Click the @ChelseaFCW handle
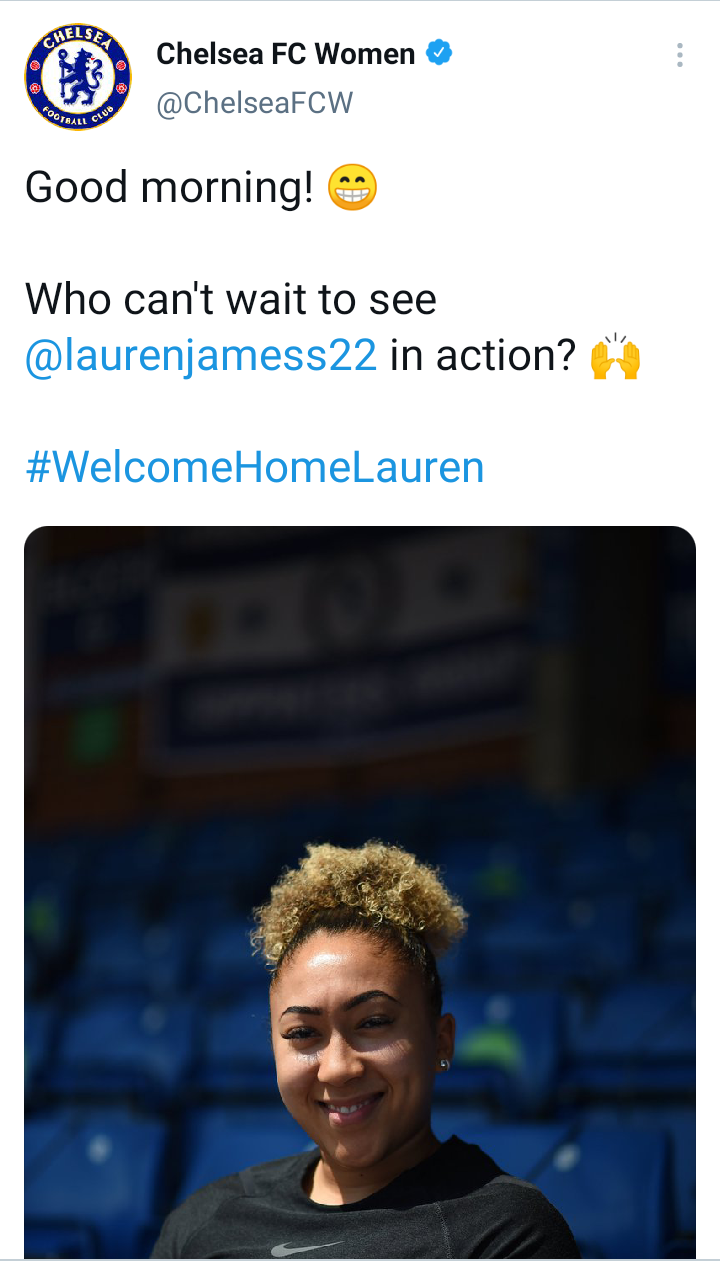Viewport: 720px width, 1268px height. [x=255, y=103]
